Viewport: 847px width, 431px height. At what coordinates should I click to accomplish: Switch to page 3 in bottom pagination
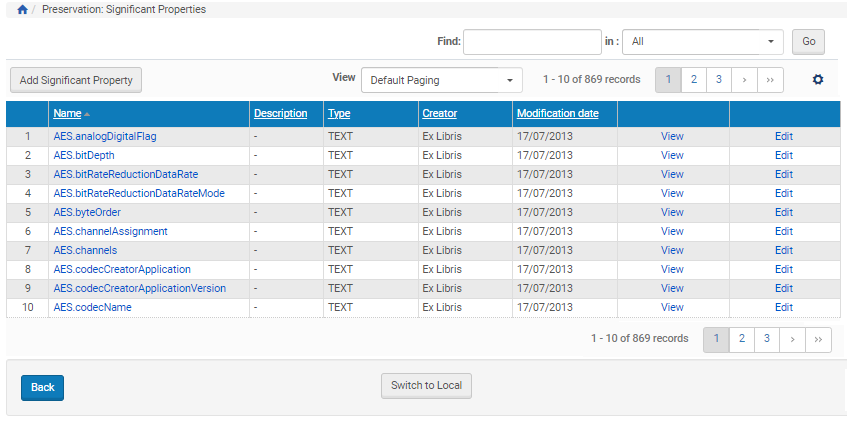tap(767, 339)
